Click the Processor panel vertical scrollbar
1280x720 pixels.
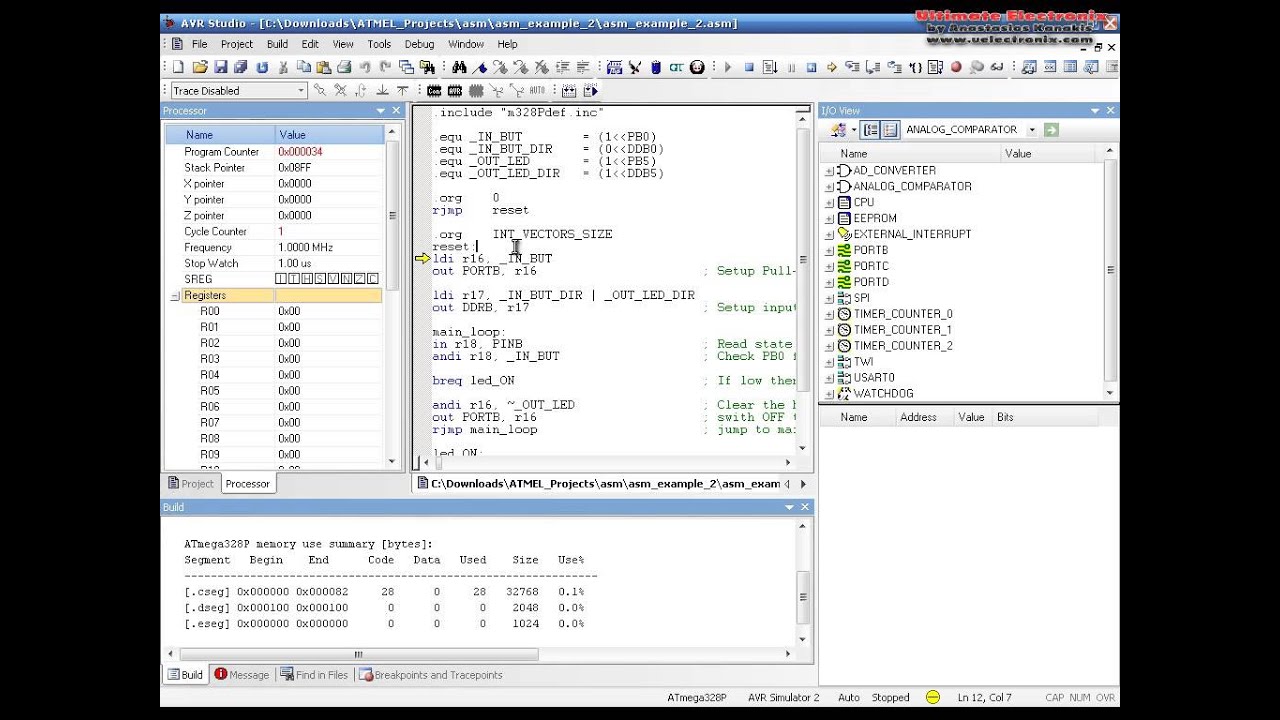tap(391, 216)
